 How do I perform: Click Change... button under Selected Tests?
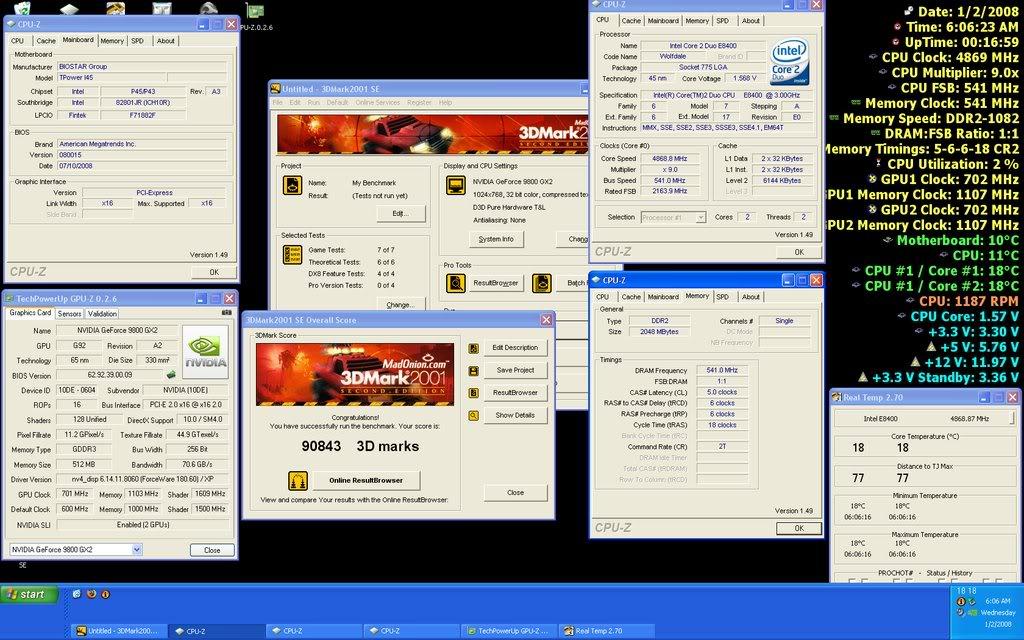pos(400,304)
